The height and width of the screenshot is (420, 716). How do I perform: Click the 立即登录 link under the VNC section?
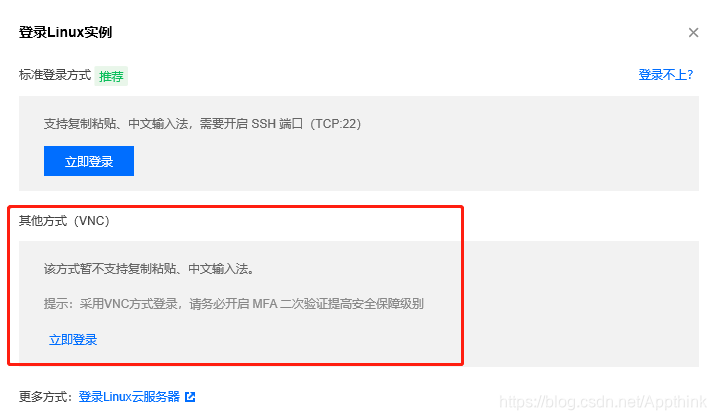[x=73, y=340]
